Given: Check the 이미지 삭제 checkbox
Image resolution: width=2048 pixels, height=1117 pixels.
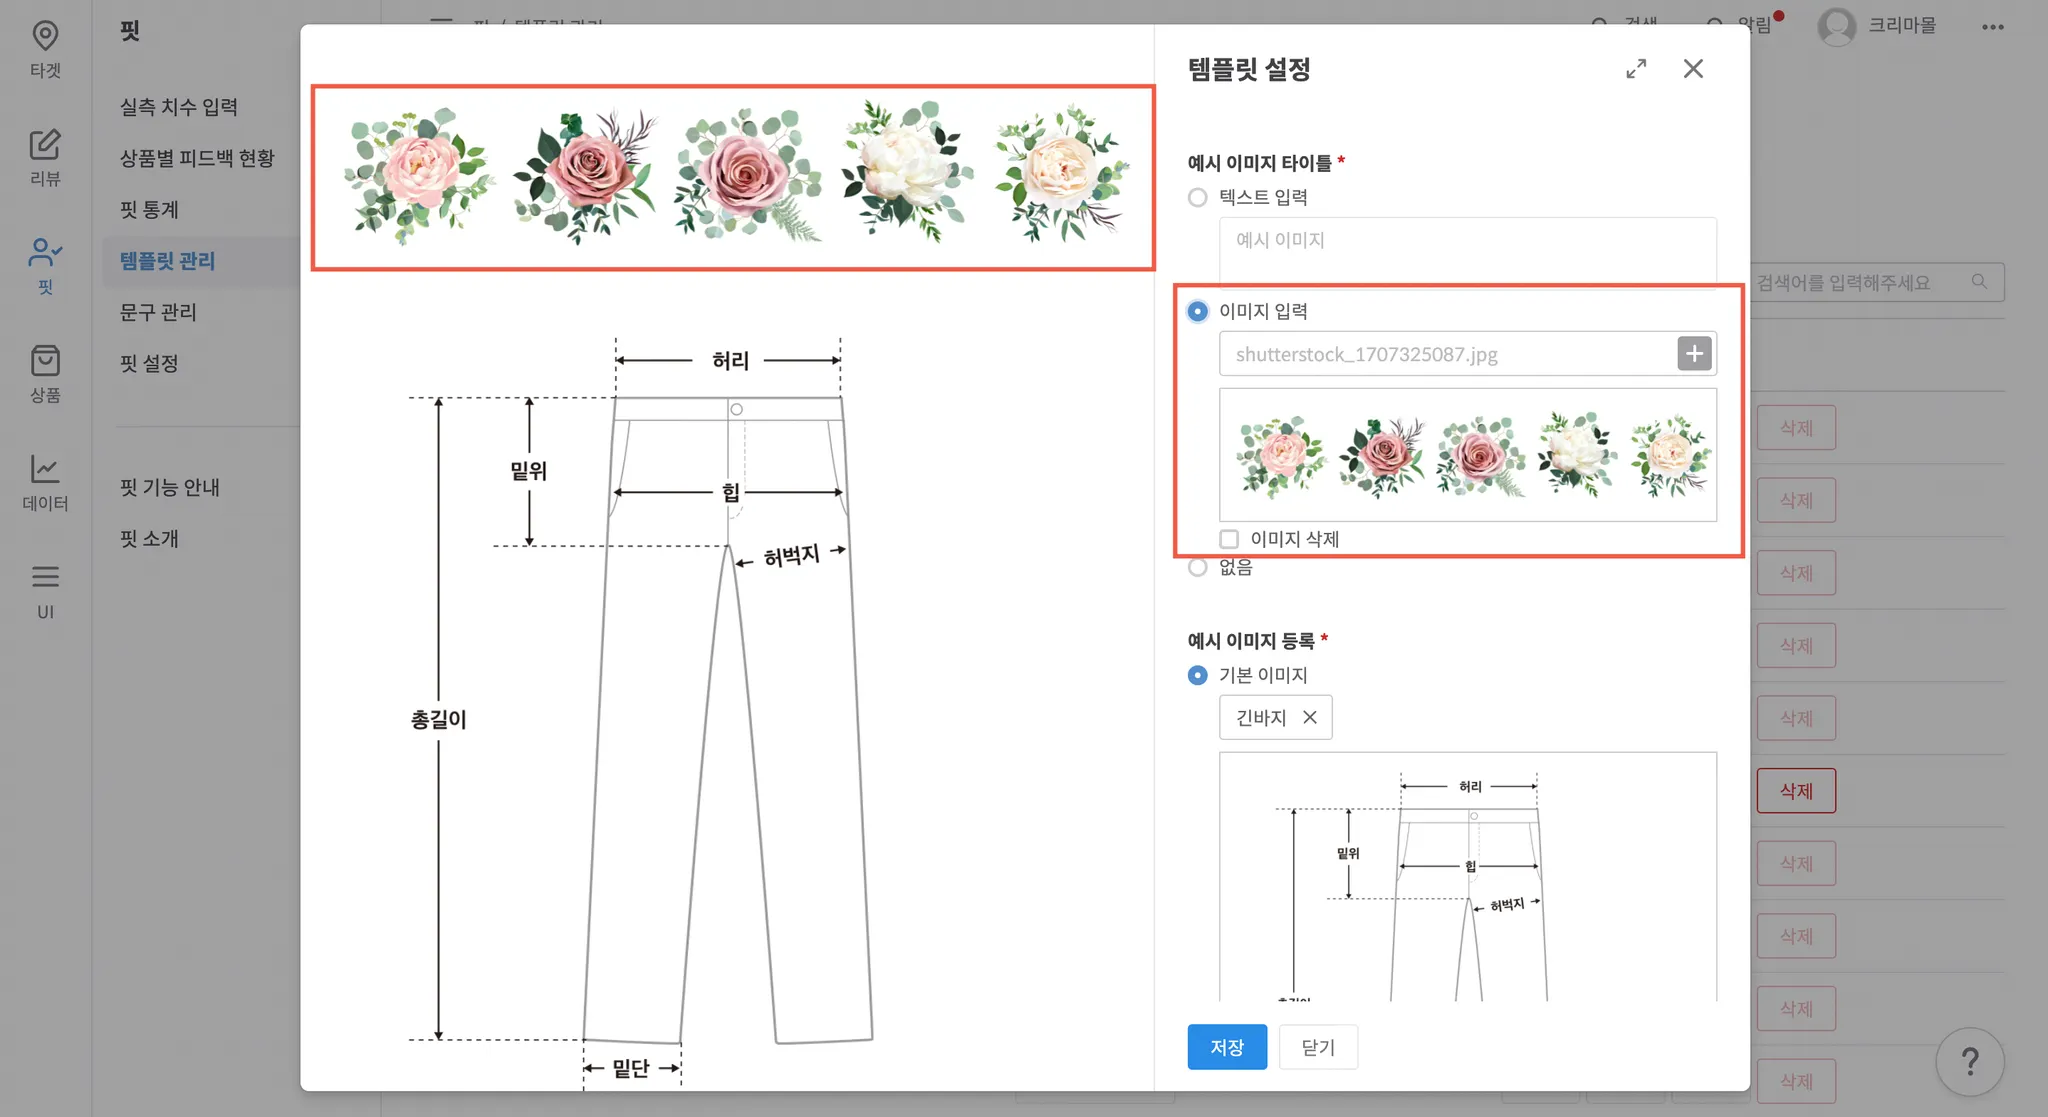Looking at the screenshot, I should [x=1229, y=539].
